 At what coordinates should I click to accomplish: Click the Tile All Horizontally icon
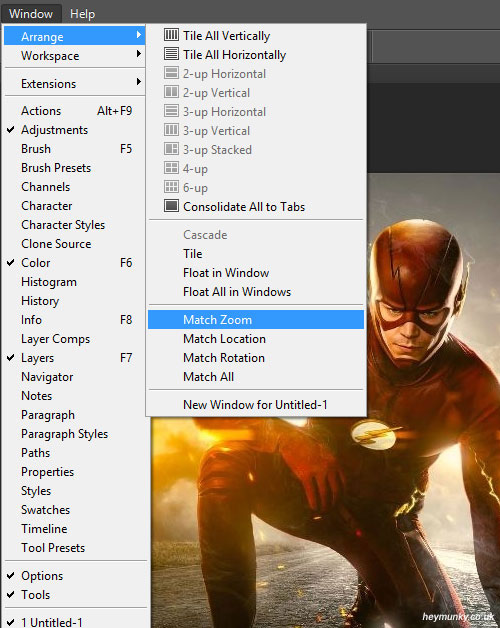(171, 54)
